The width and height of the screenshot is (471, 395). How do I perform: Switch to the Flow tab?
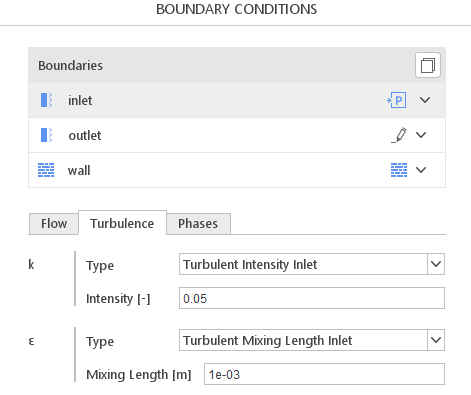click(54, 224)
